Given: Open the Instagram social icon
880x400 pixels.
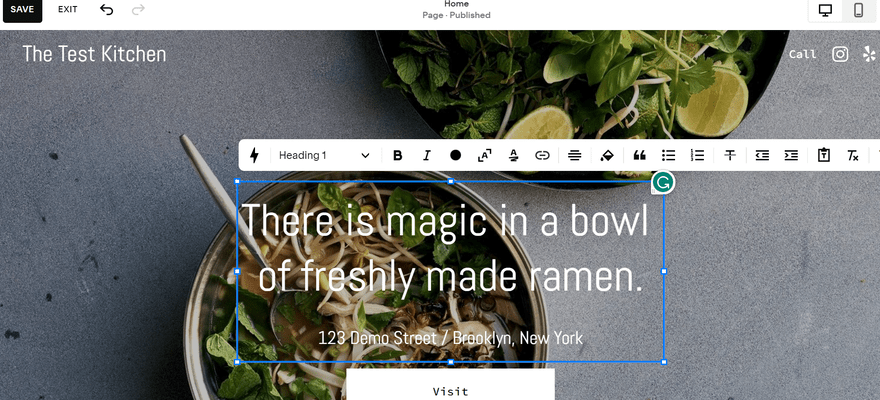Looking at the screenshot, I should (840, 54).
